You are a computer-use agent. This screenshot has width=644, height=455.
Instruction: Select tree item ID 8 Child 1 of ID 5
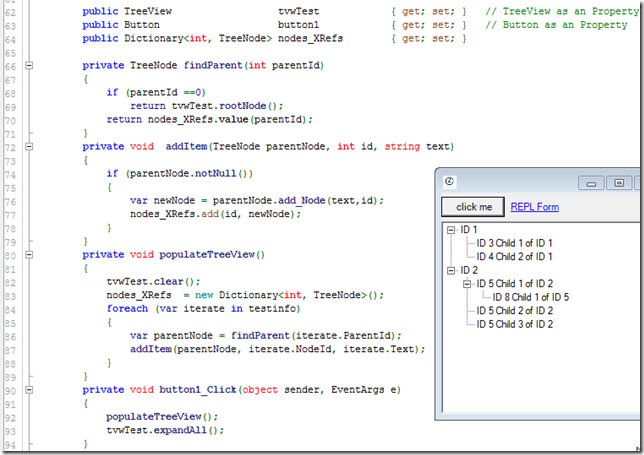pos(531,297)
